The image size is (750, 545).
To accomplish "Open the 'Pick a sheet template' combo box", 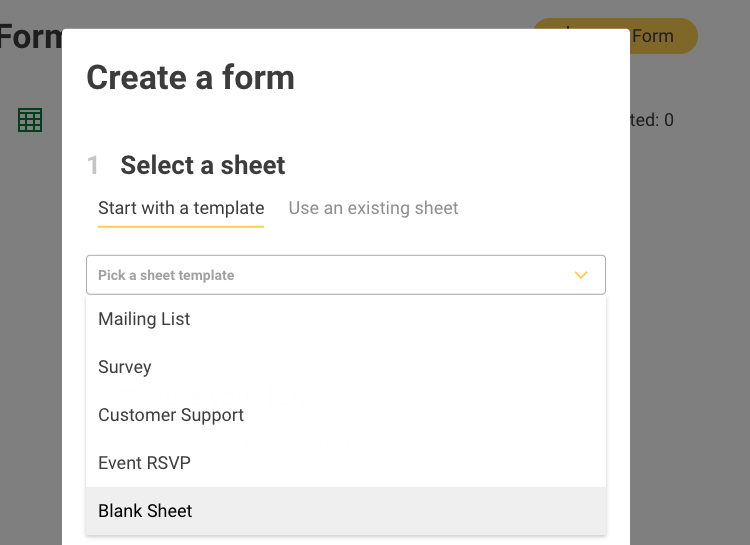I will click(345, 275).
